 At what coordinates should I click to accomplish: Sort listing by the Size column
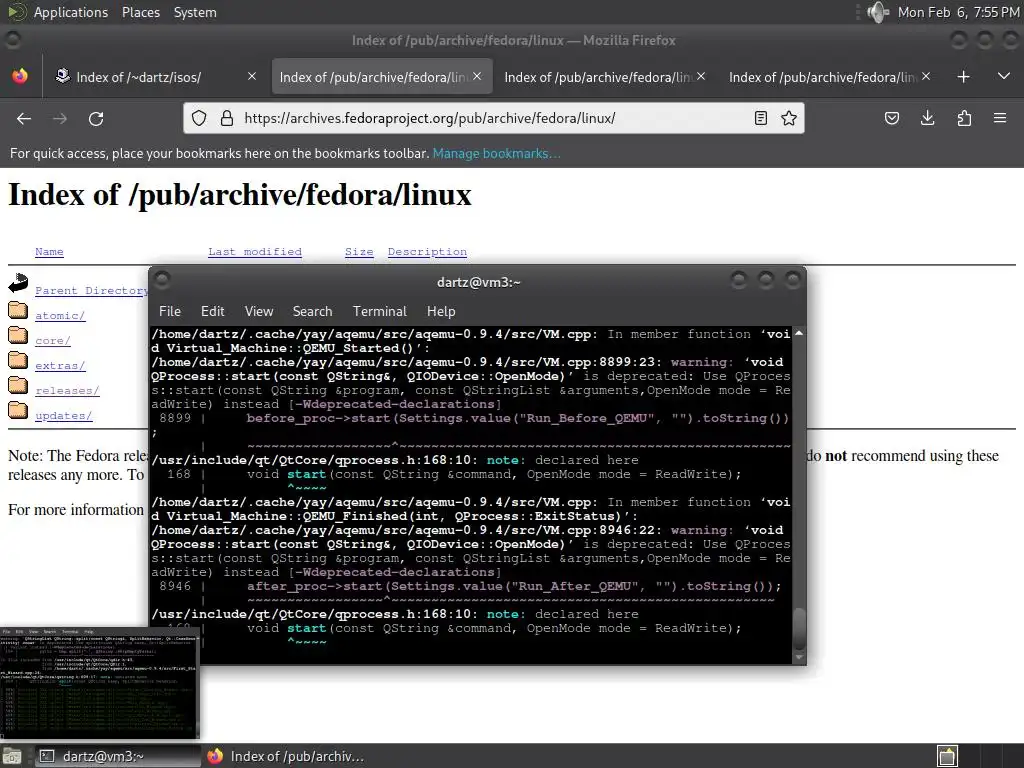(359, 251)
